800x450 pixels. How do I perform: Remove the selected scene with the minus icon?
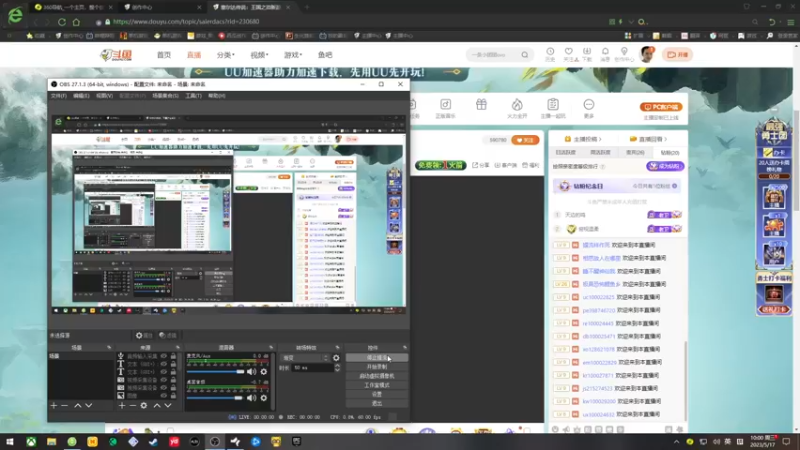(64, 406)
